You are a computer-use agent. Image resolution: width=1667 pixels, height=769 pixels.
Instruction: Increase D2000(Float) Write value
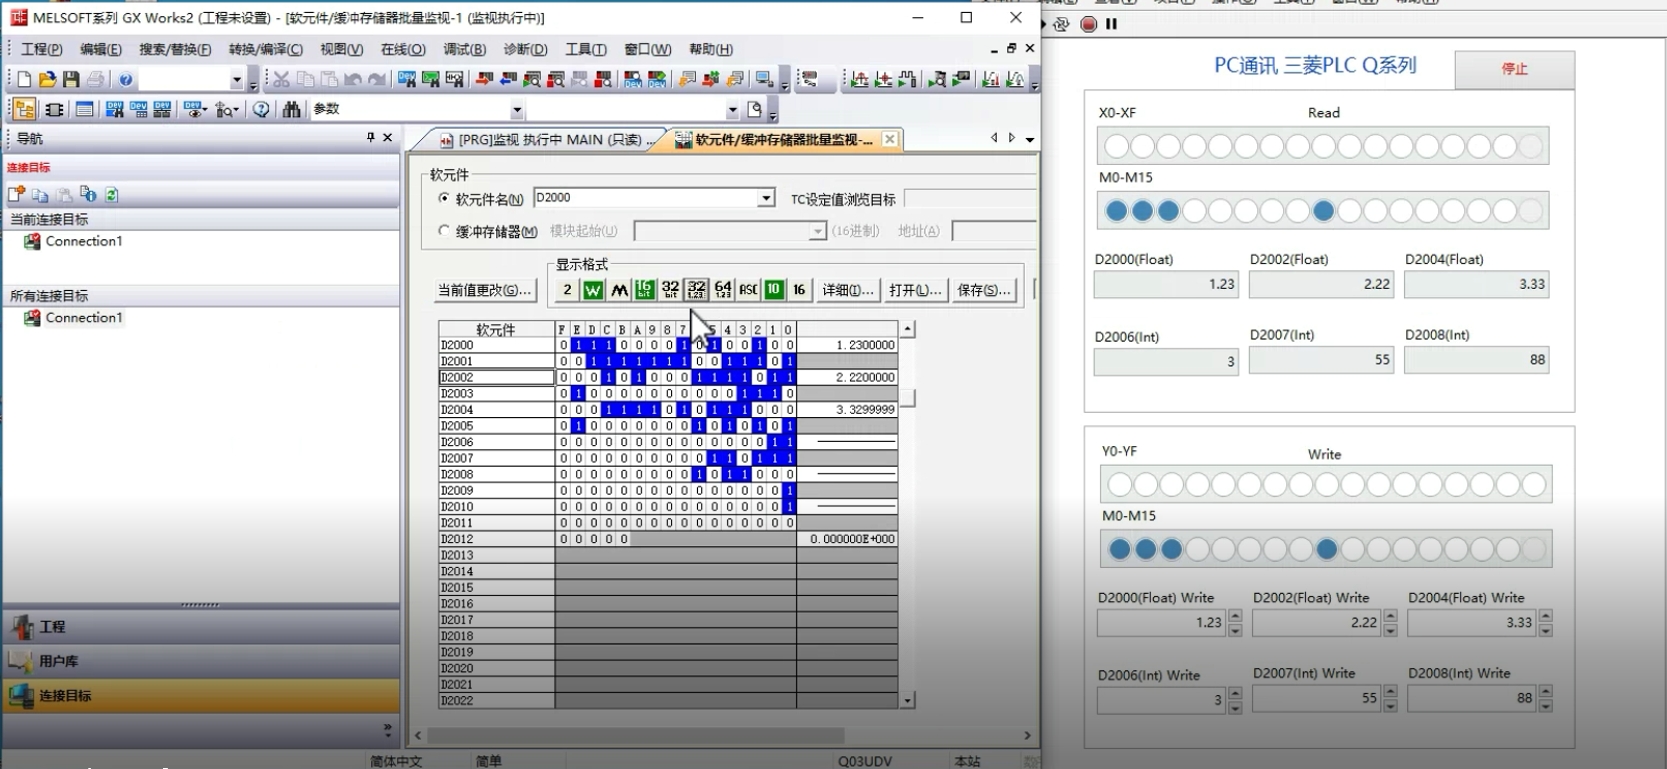coord(1235,616)
